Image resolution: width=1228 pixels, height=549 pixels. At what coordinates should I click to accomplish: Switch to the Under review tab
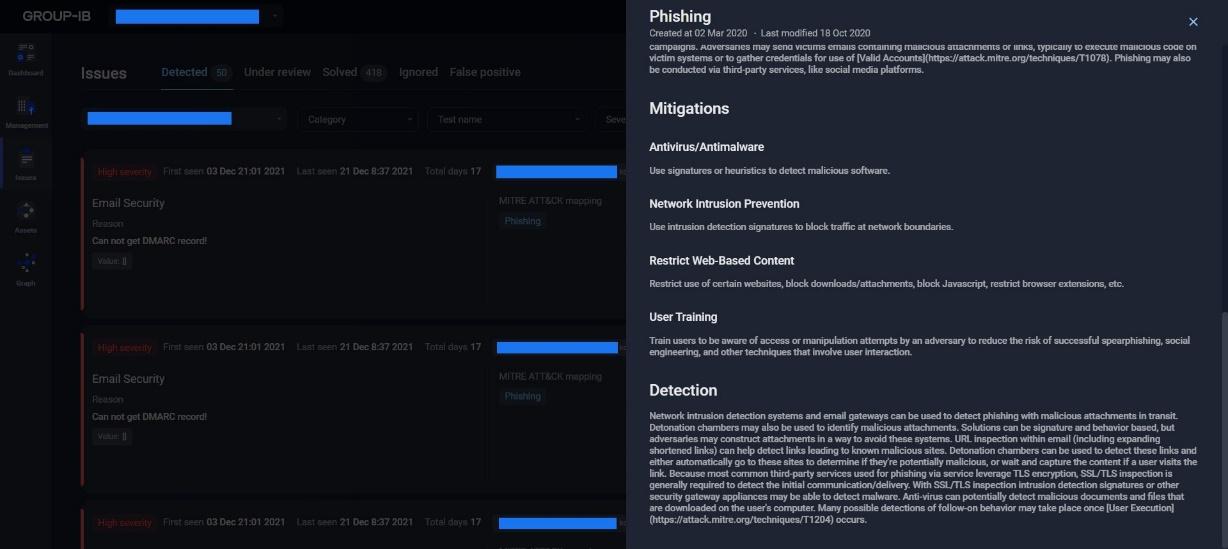coord(277,72)
